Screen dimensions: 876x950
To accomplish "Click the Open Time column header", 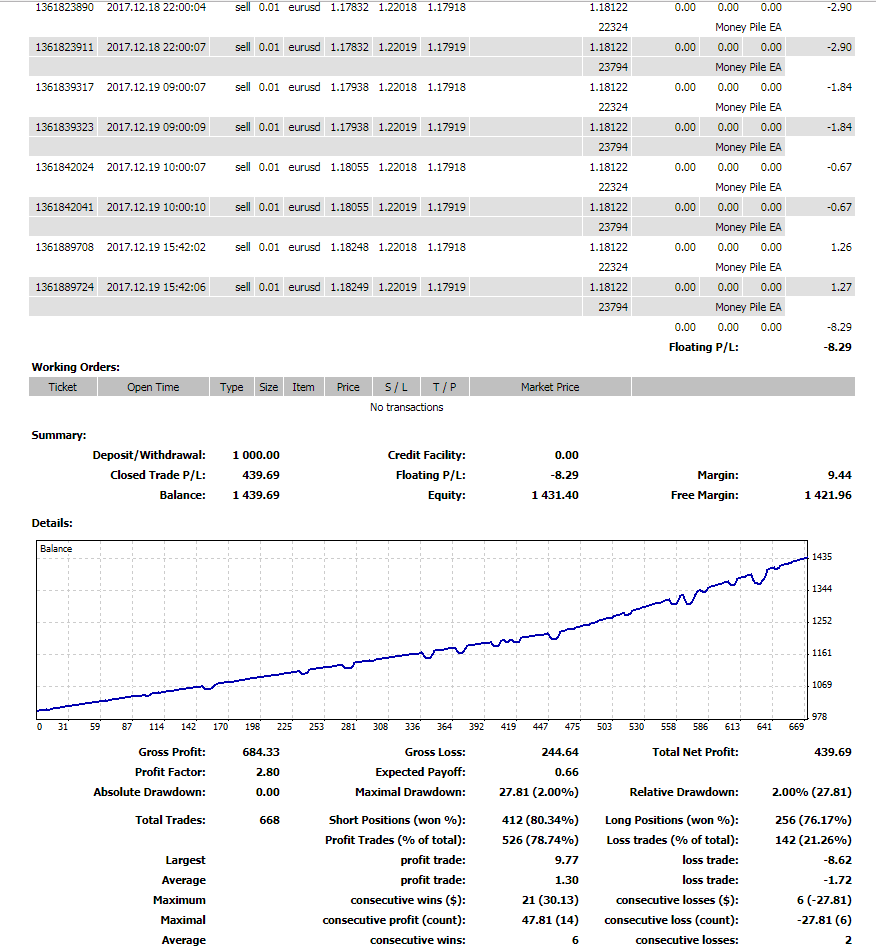I will click(x=153, y=387).
